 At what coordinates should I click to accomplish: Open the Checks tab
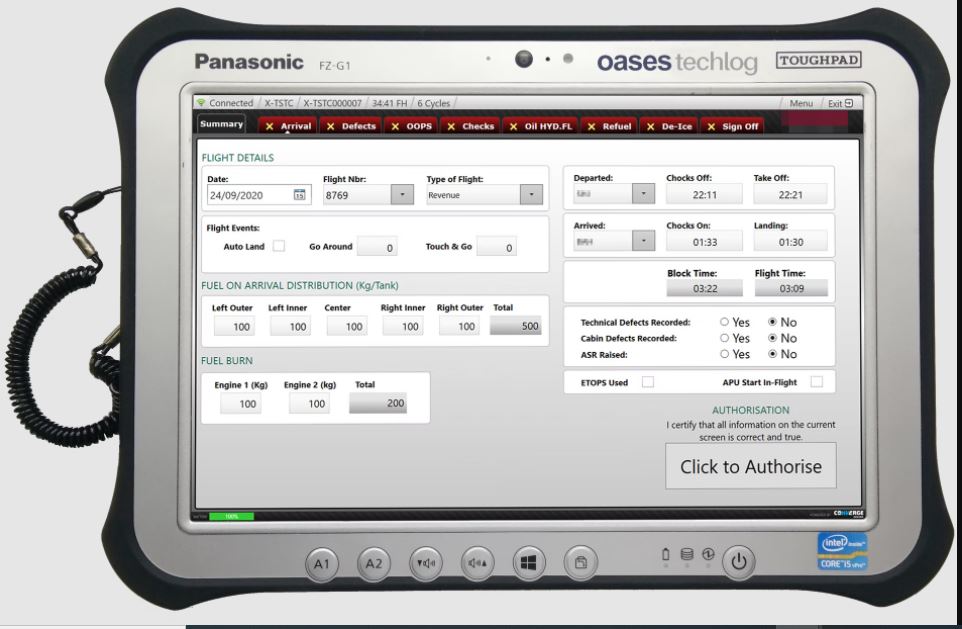tap(471, 126)
